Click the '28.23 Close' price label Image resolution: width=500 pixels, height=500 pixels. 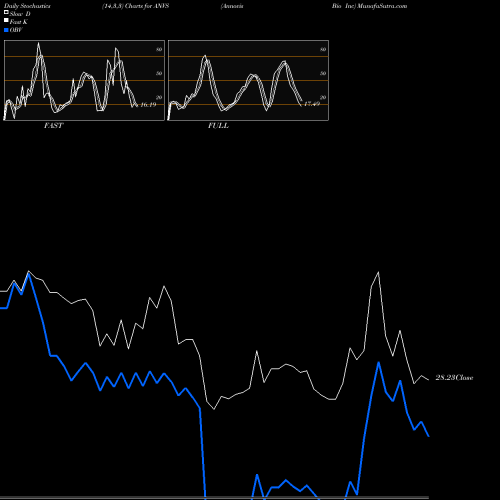coord(454,378)
